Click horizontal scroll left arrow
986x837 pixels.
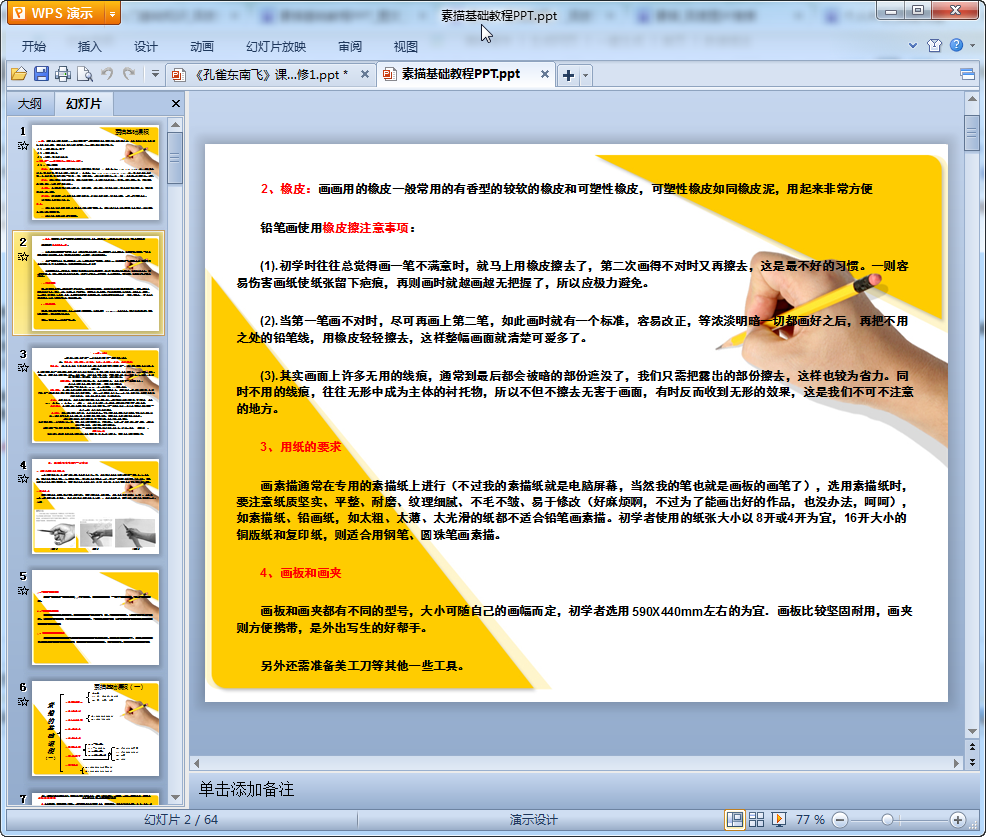click(x=197, y=763)
